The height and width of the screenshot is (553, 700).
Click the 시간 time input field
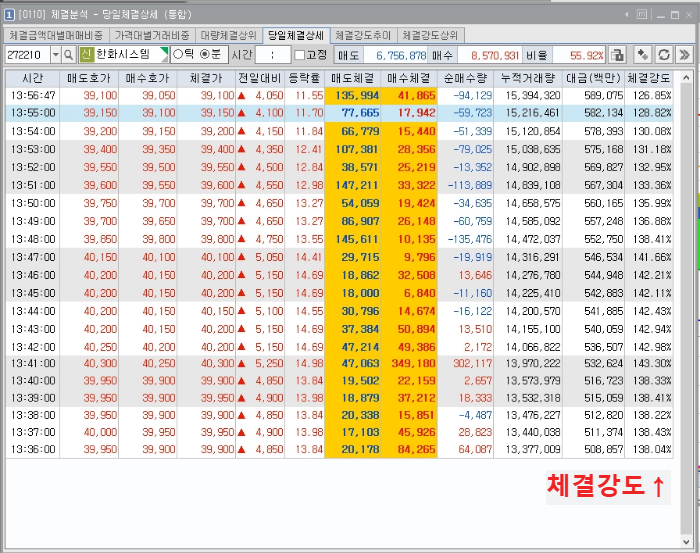(273, 55)
